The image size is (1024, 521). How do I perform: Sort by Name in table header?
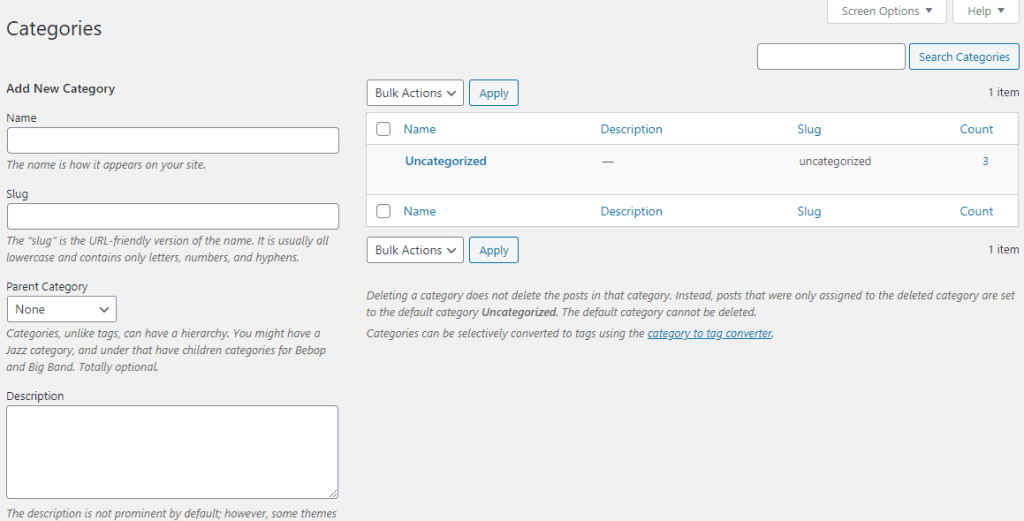pos(419,129)
